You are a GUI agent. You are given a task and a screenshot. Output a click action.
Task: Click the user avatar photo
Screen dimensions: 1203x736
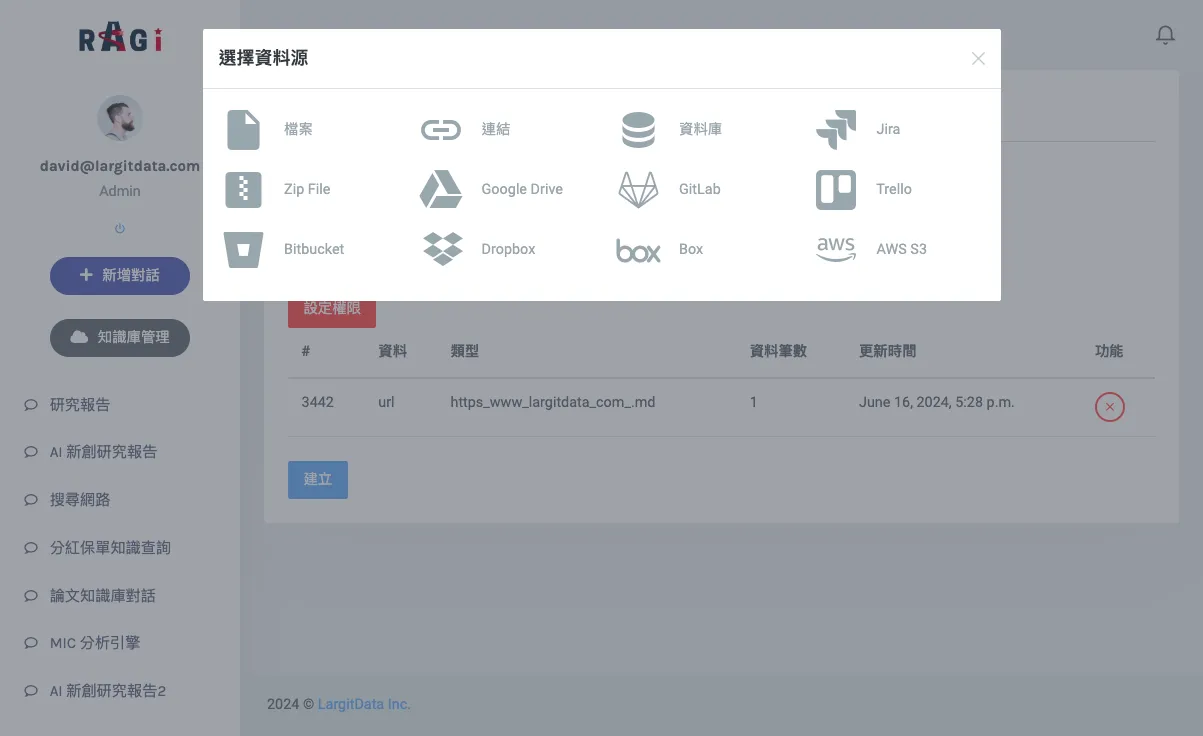click(120, 118)
